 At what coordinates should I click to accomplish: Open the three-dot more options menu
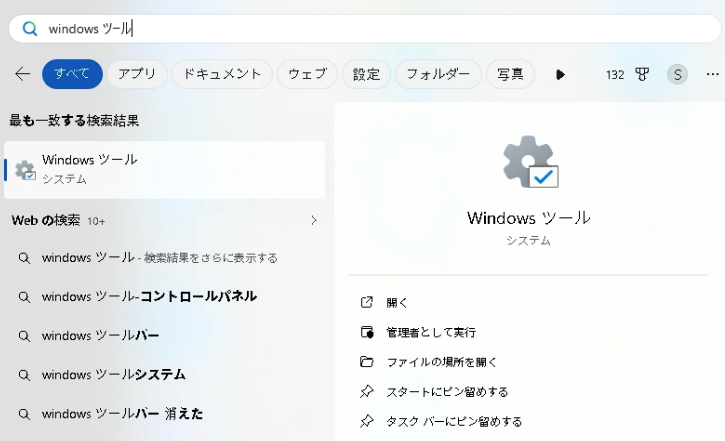(712, 74)
